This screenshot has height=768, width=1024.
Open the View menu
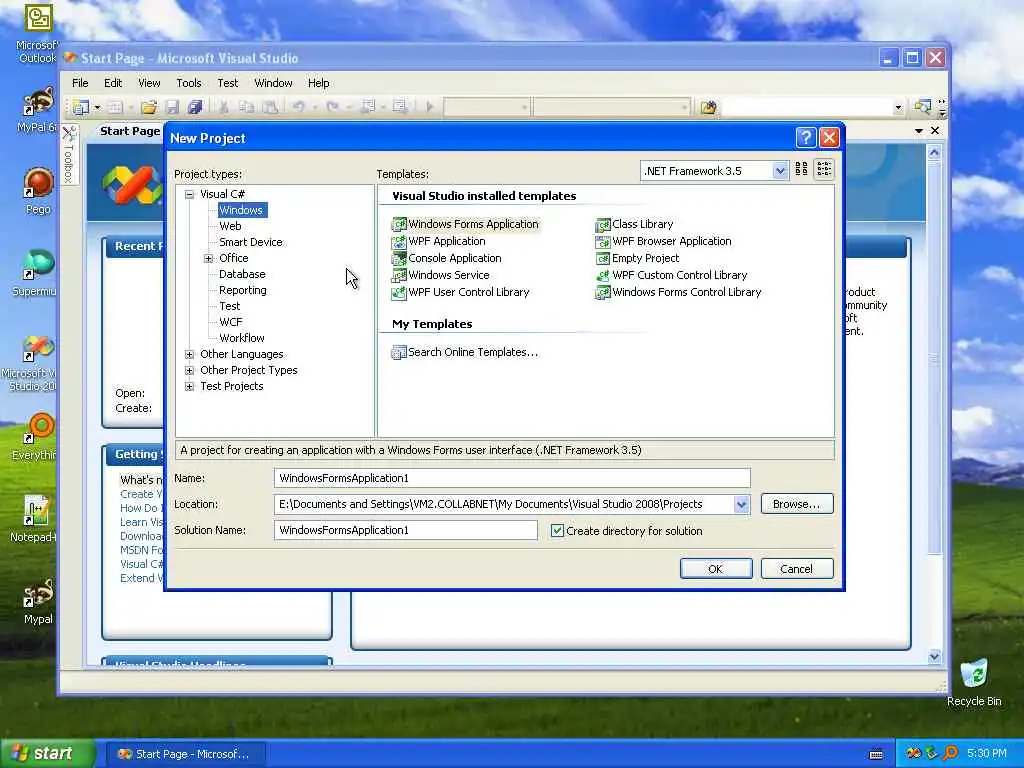pos(149,83)
